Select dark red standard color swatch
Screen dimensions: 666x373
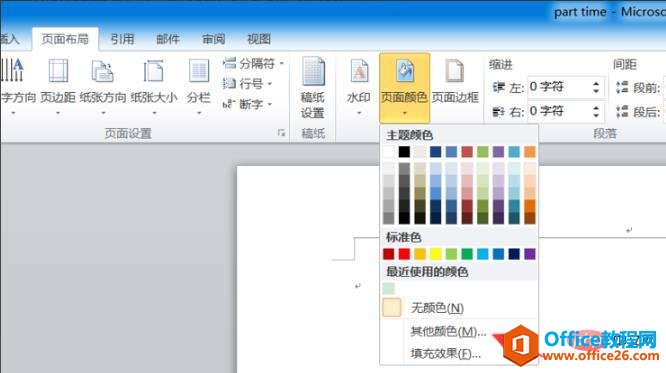tap(389, 254)
